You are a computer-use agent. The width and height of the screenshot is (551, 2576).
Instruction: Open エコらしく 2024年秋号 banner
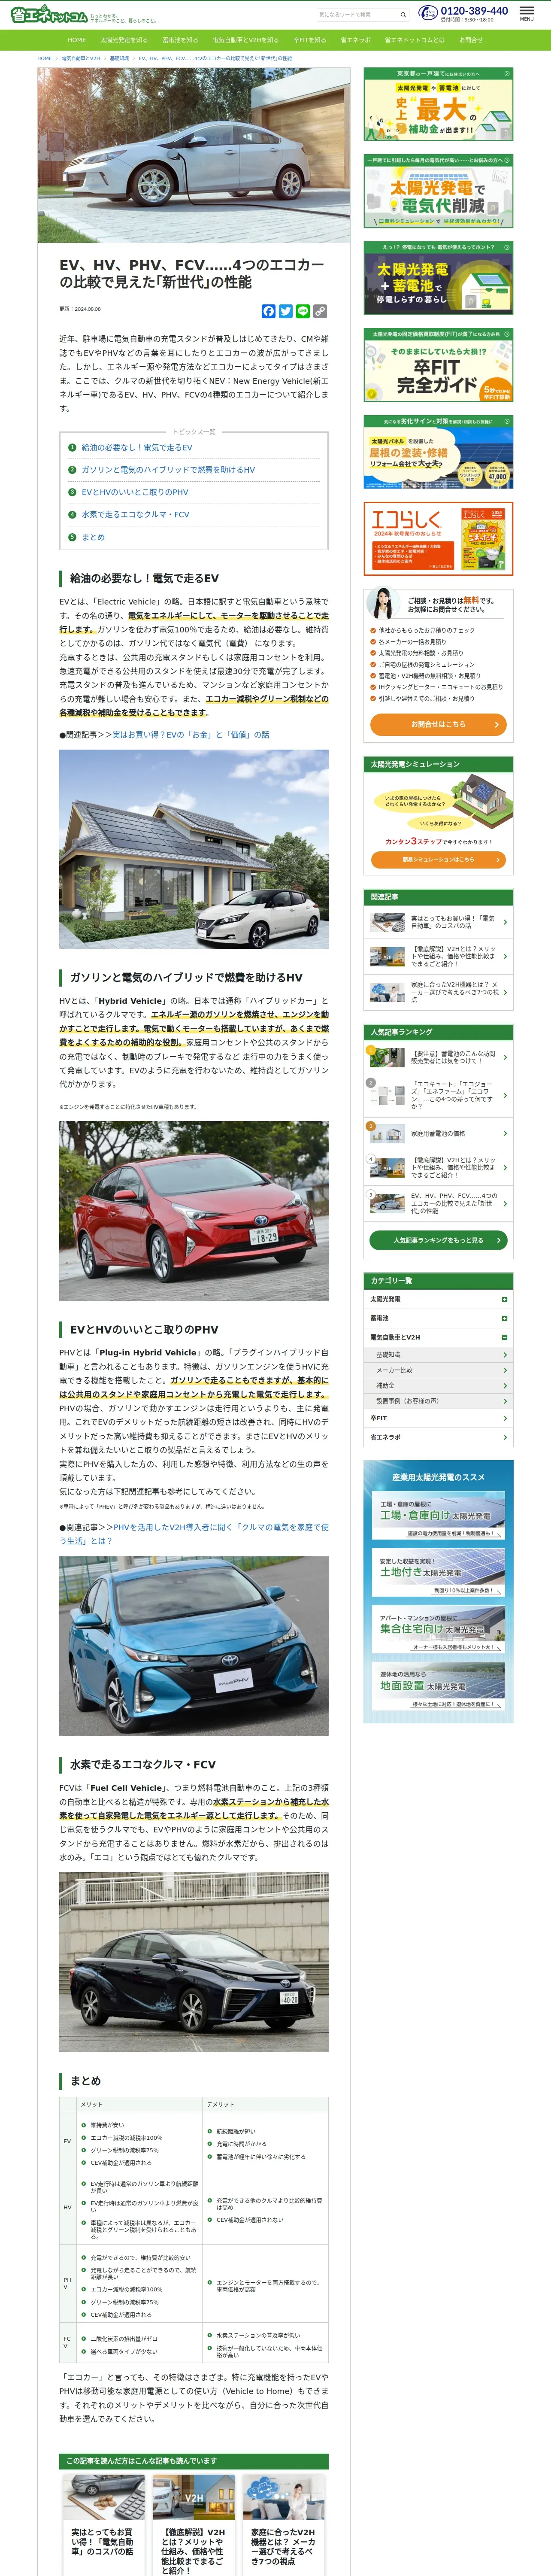coord(438,539)
